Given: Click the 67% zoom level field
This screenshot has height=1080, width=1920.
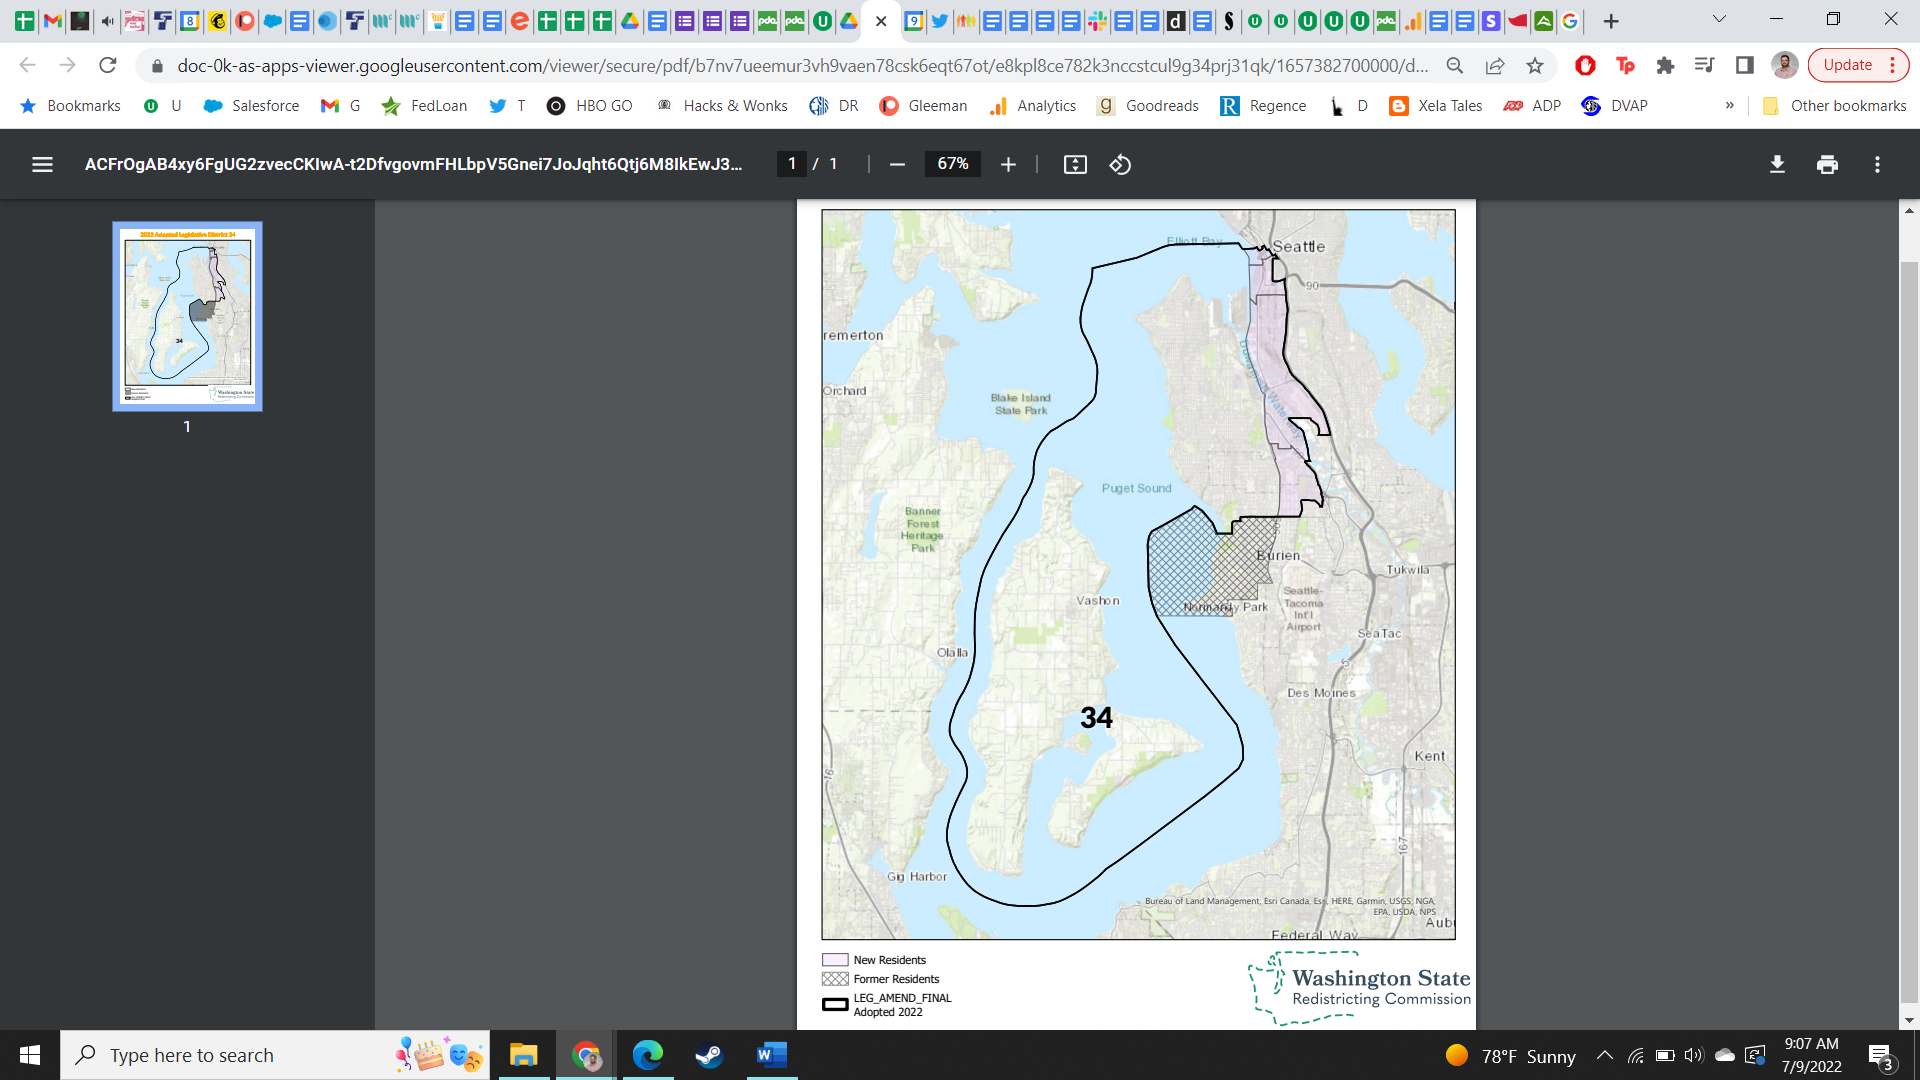Looking at the screenshot, I should [x=952, y=164].
